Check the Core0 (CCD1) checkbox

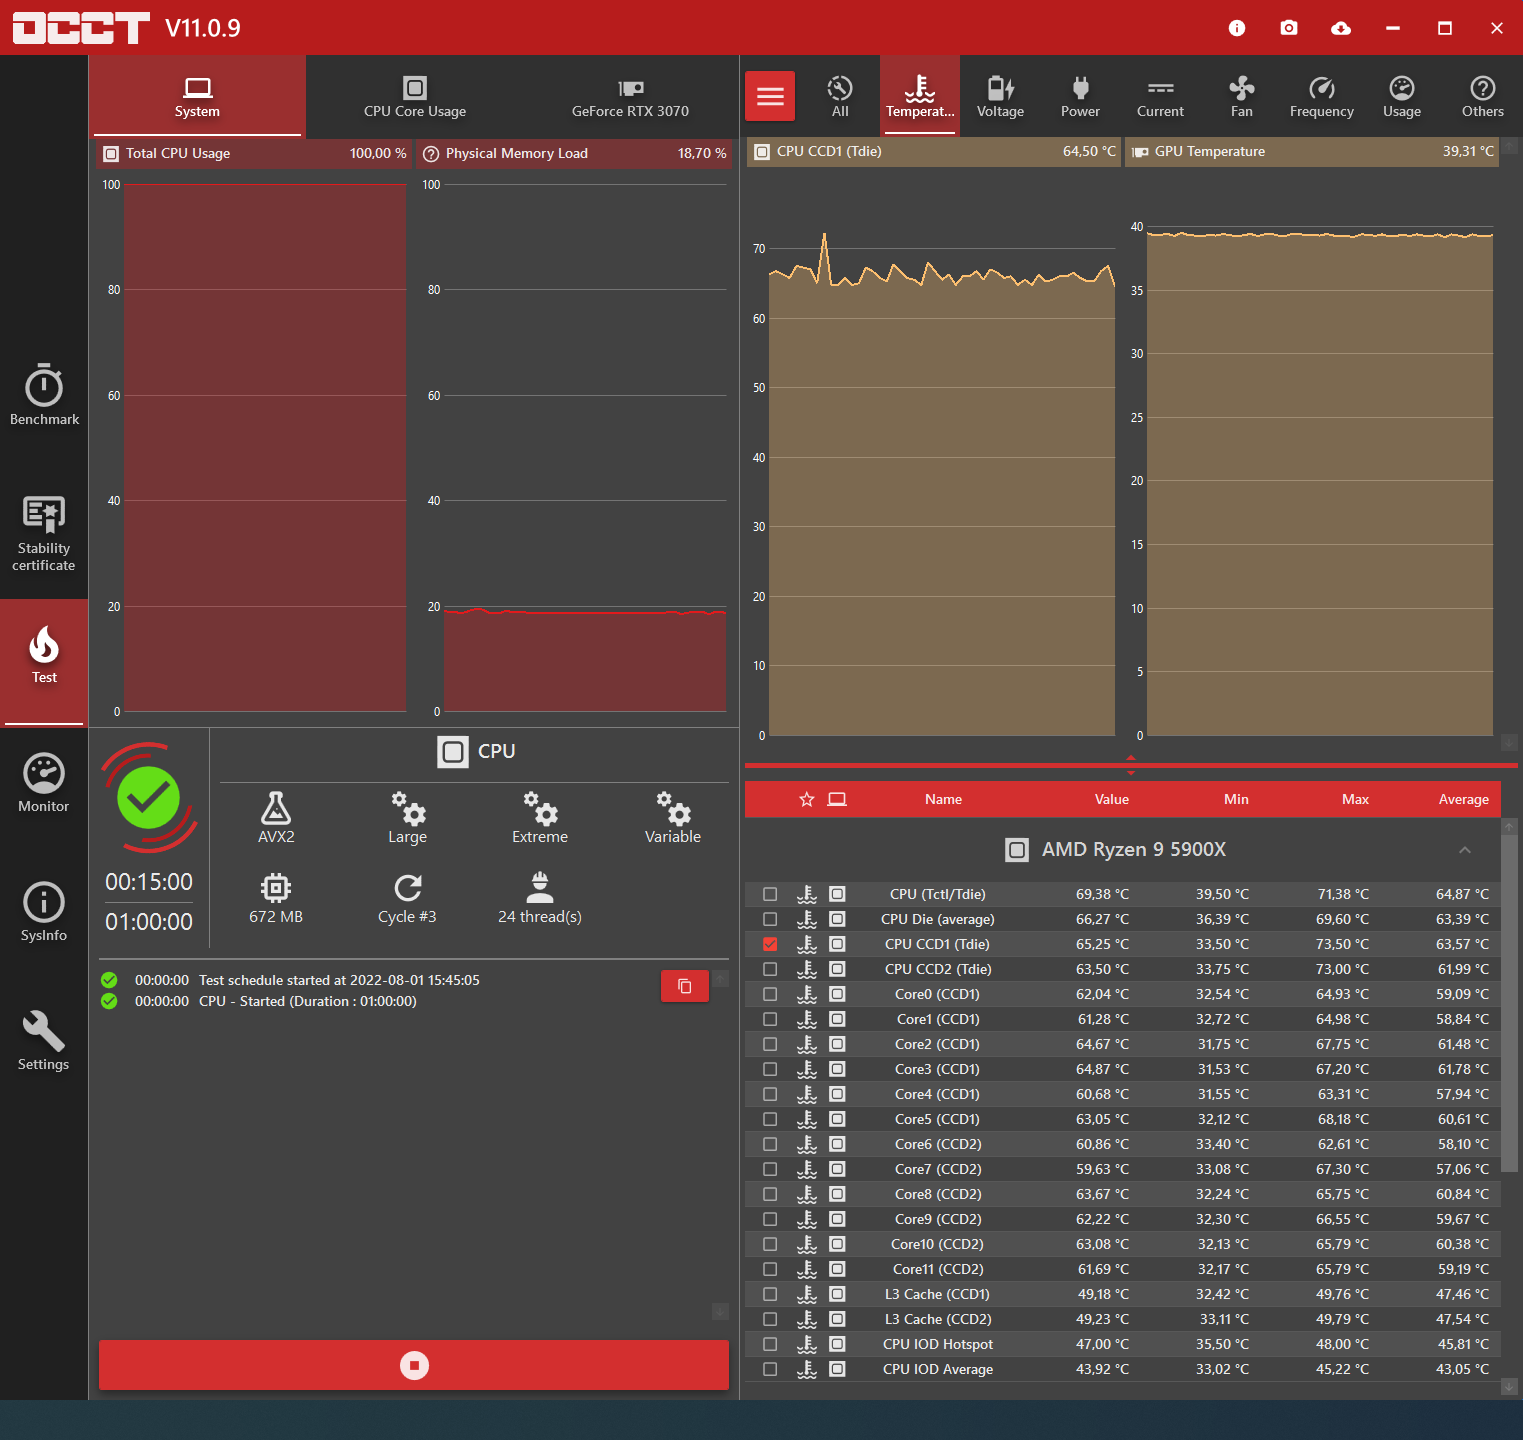[x=770, y=994]
